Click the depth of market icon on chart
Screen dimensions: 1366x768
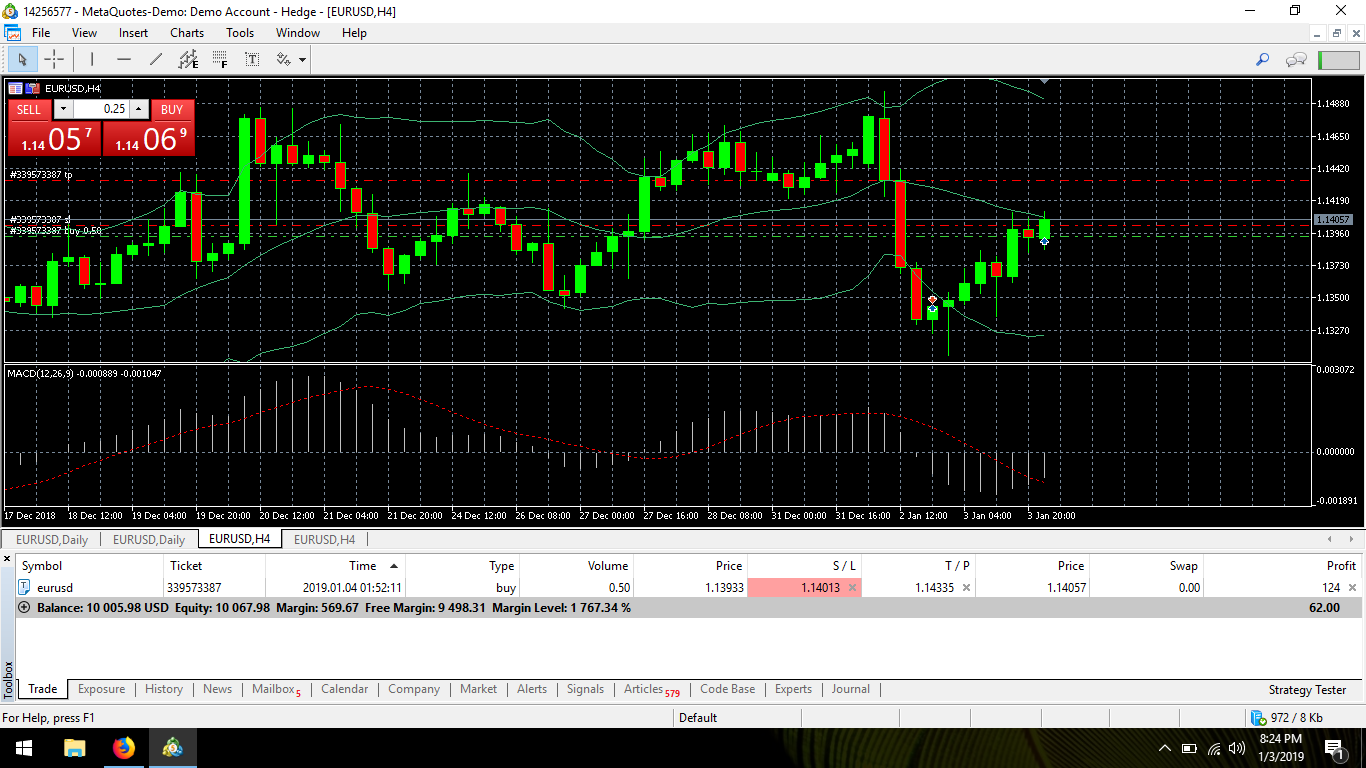(x=15, y=88)
